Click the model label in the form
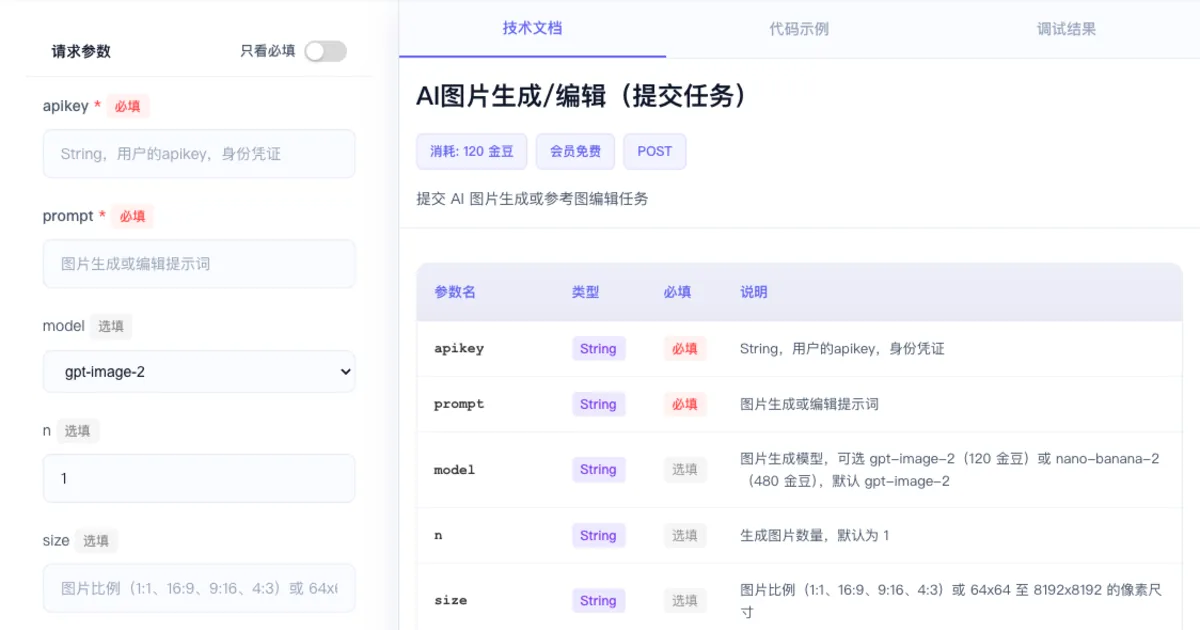Image resolution: width=1200 pixels, height=630 pixels. tap(64, 326)
